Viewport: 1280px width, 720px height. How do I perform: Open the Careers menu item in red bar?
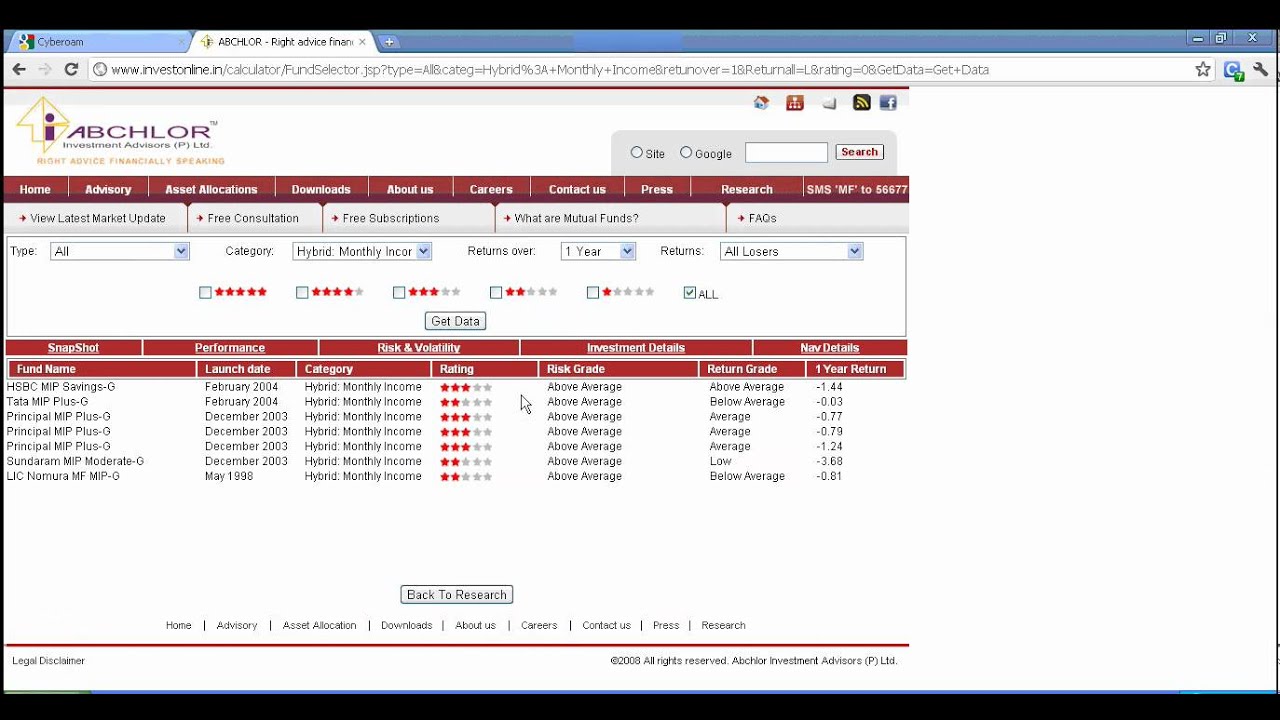491,189
